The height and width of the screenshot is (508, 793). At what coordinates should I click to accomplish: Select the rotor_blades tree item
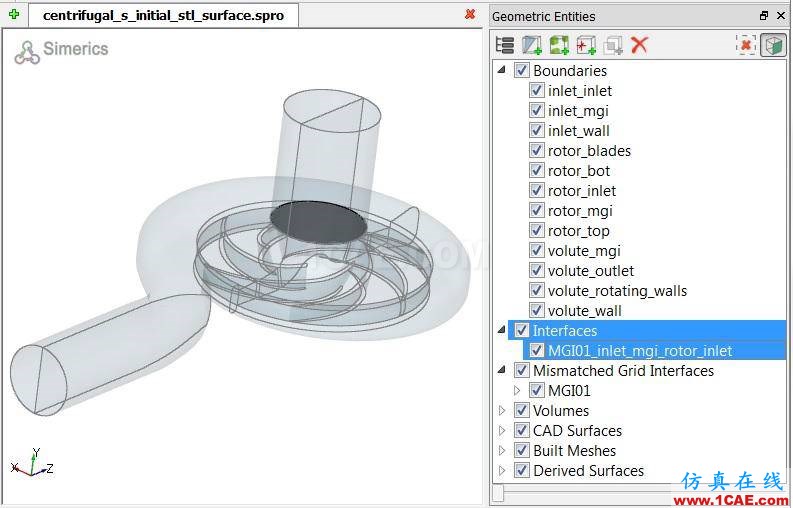pyautogui.click(x=589, y=151)
